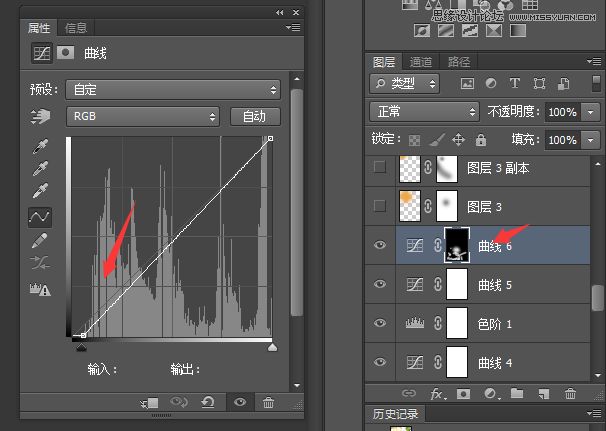Delete layer trash icon in Layers panel
Image resolution: width=606 pixels, height=431 pixels.
[570, 394]
